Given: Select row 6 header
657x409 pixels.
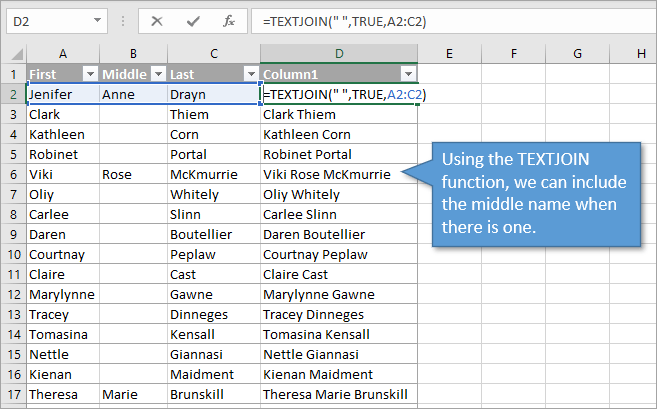Looking at the screenshot, I should [x=13, y=174].
